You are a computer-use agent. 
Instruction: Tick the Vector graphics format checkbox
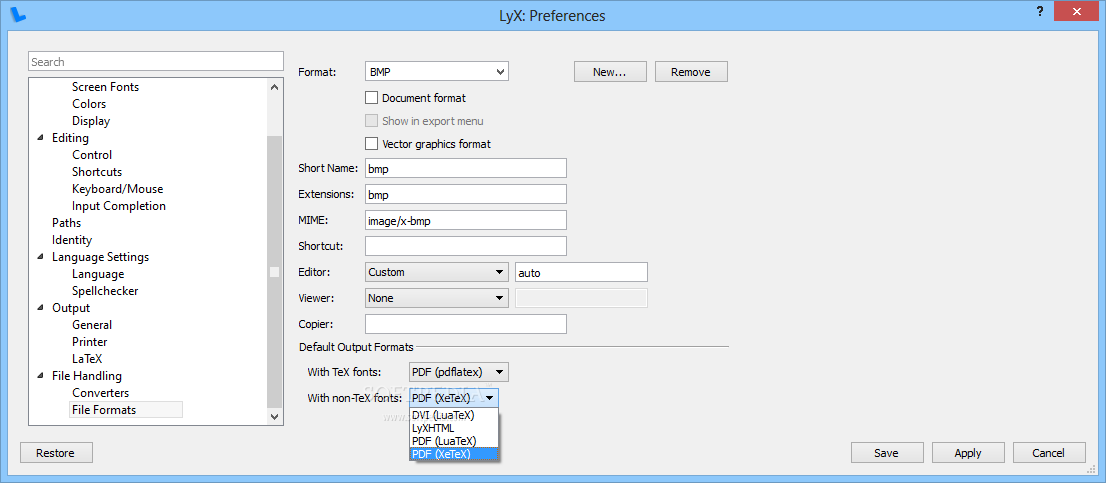pos(372,144)
